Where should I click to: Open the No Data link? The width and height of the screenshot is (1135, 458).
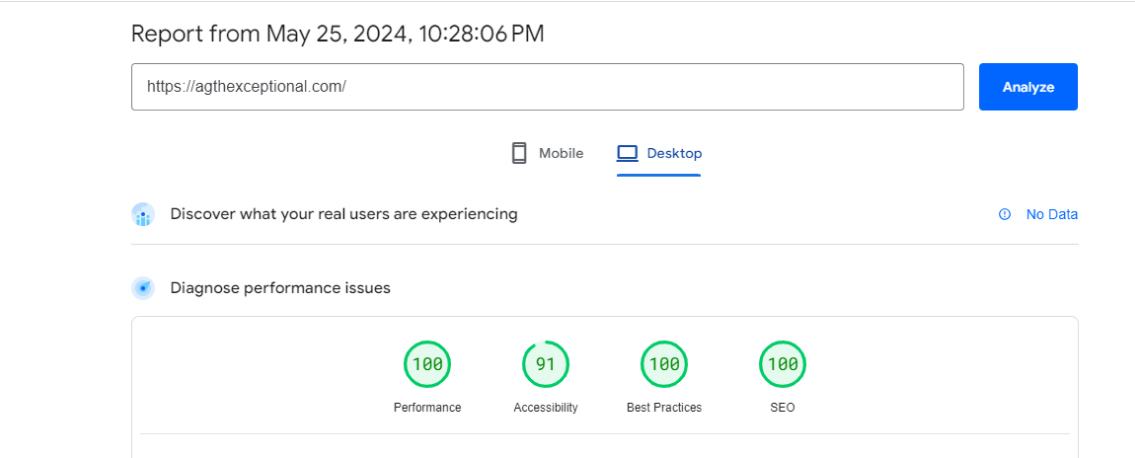coord(1051,214)
